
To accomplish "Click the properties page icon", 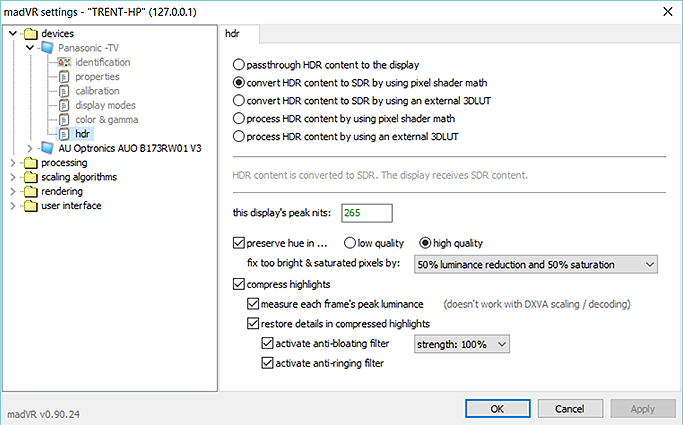I will coord(64,77).
